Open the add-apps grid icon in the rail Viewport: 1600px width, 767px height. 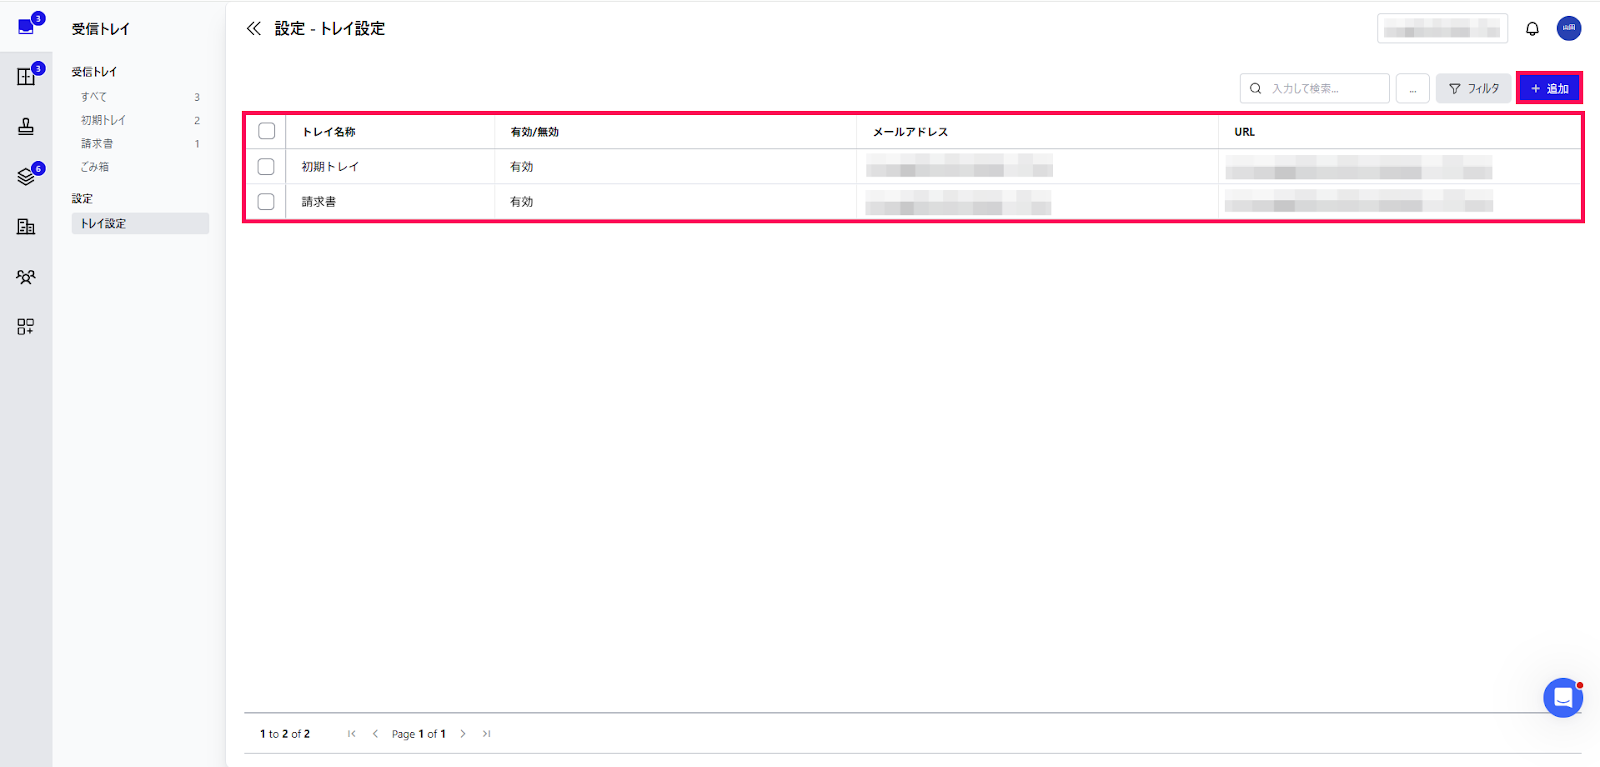coord(26,327)
